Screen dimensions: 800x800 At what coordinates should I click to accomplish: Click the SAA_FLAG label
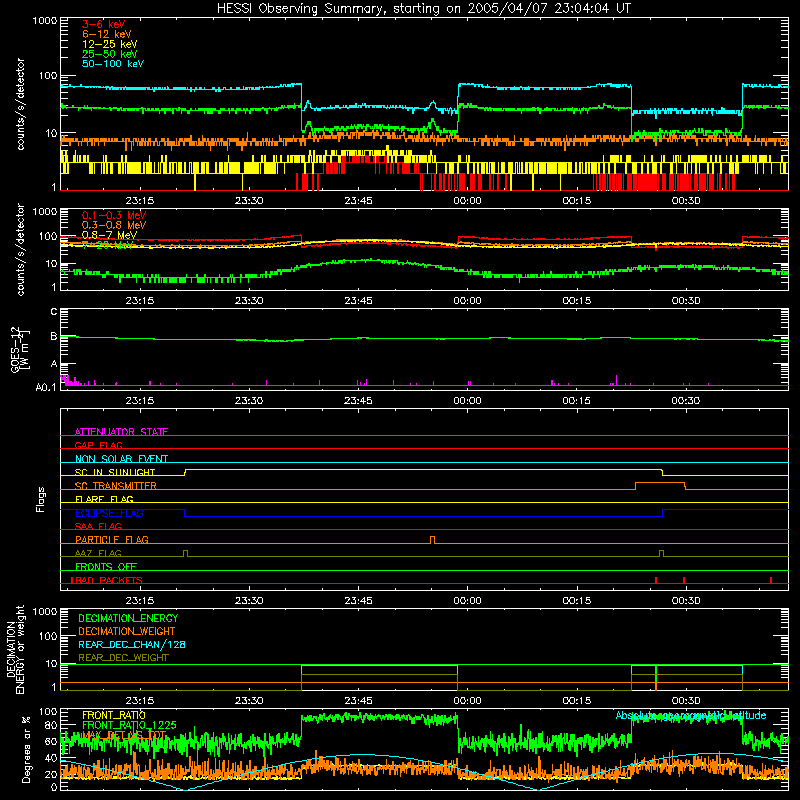[98, 526]
